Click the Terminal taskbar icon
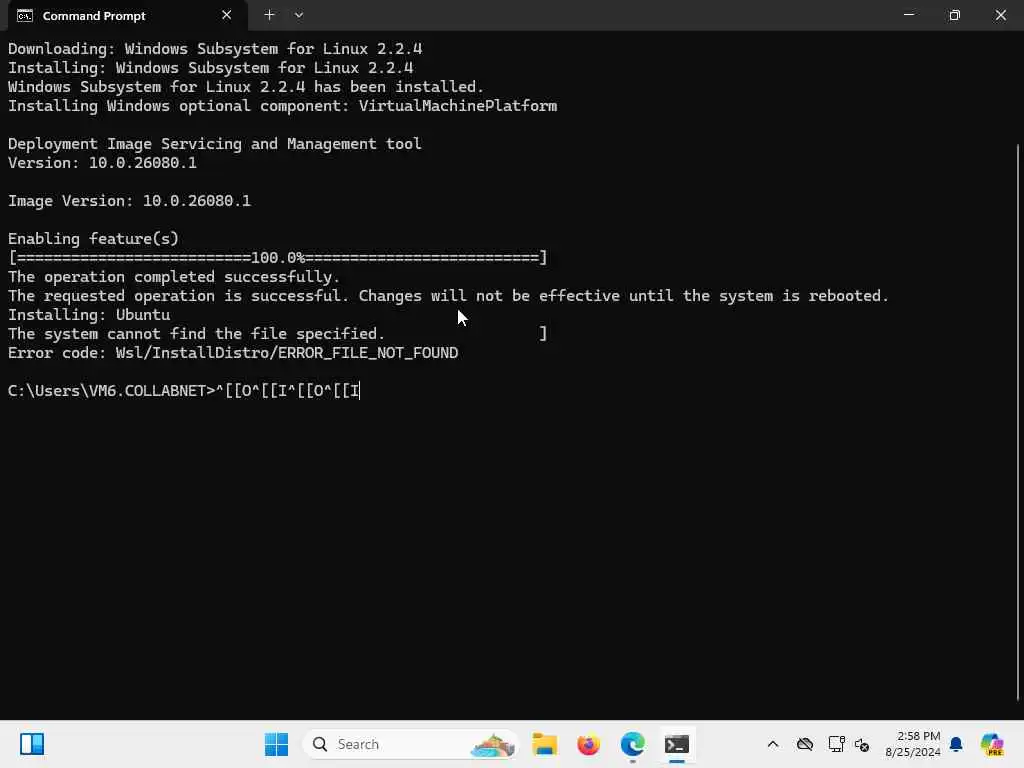This screenshot has height=768, width=1024. coord(677,744)
